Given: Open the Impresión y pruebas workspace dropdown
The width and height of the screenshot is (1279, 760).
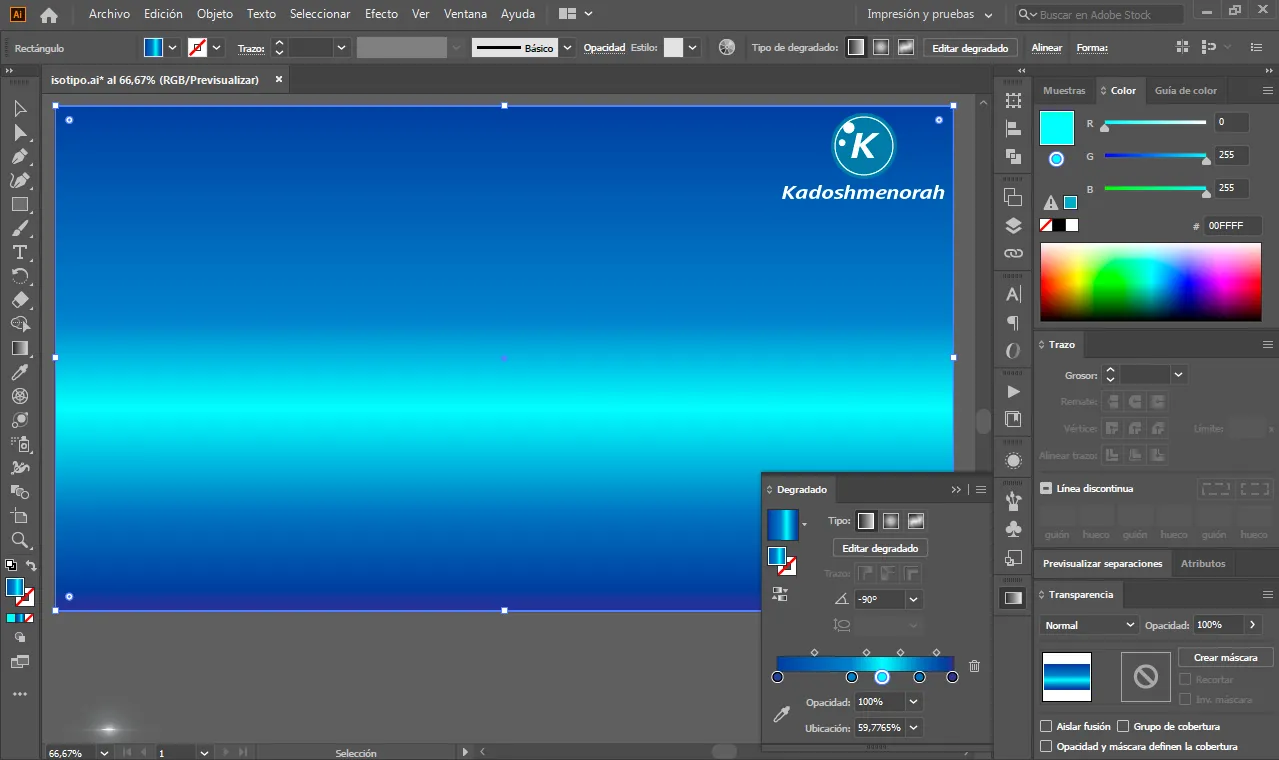Looking at the screenshot, I should [x=930, y=15].
